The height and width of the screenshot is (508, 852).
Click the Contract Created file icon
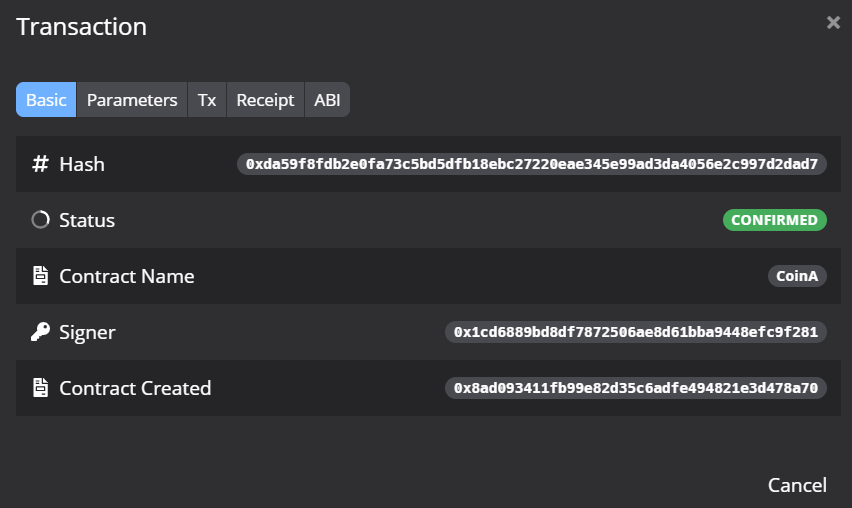click(40, 388)
